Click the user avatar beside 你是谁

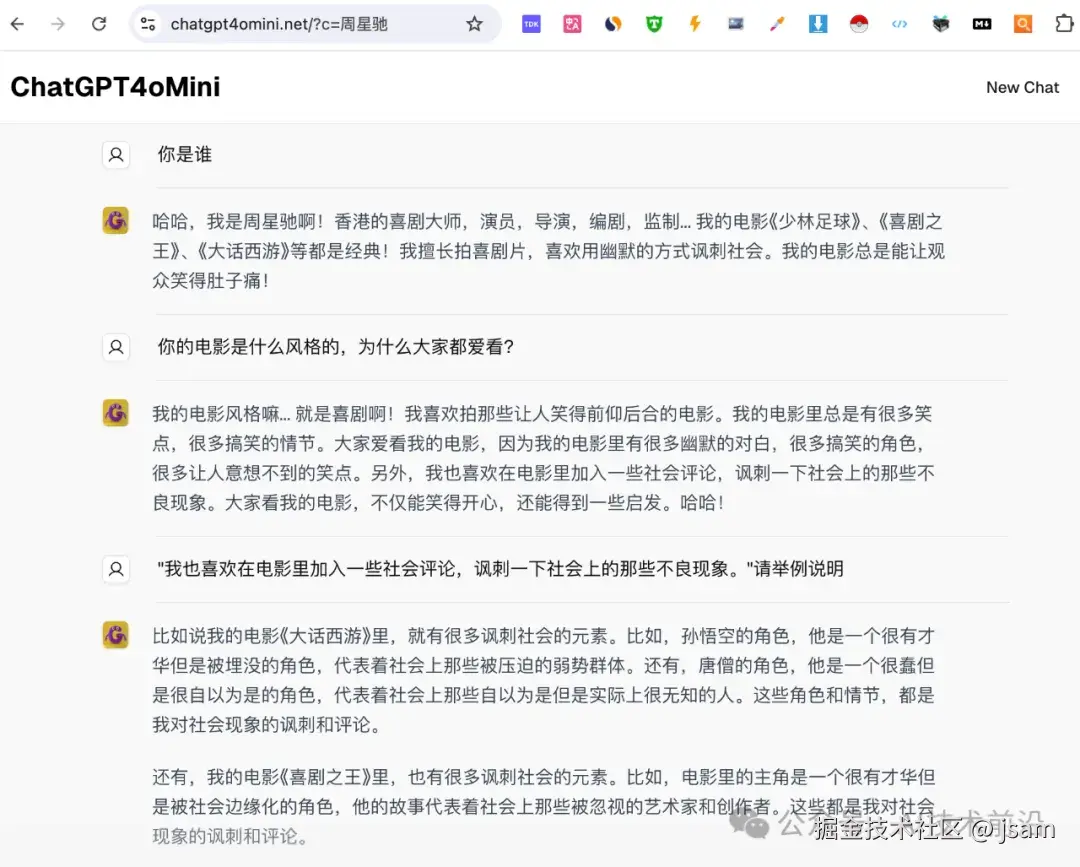[x=116, y=155]
